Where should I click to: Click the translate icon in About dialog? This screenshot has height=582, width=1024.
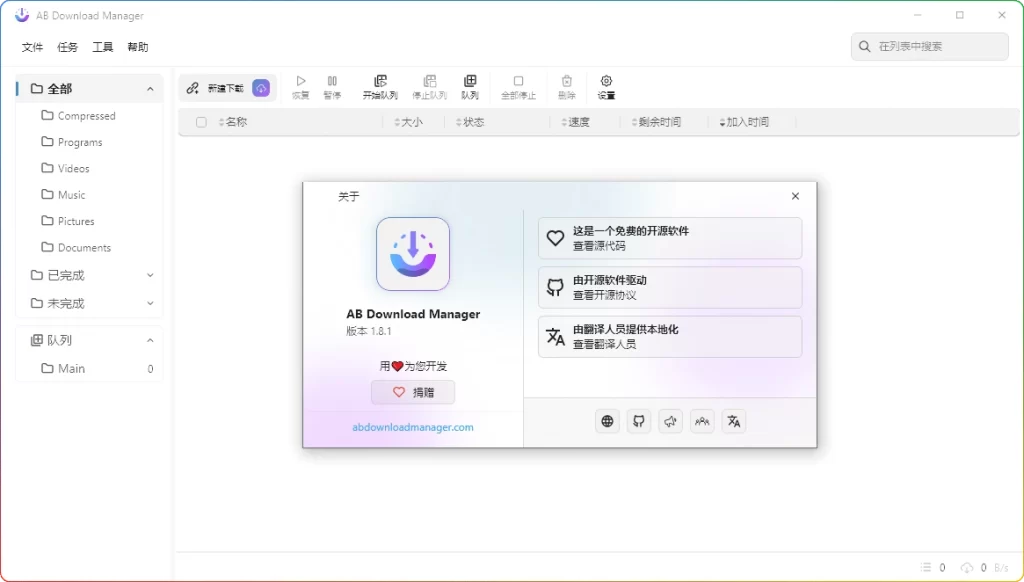(x=734, y=421)
